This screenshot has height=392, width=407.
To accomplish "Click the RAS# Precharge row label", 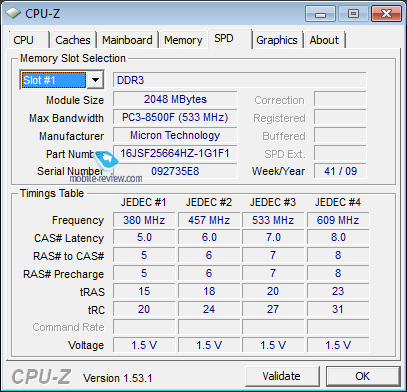I will point(64,274).
